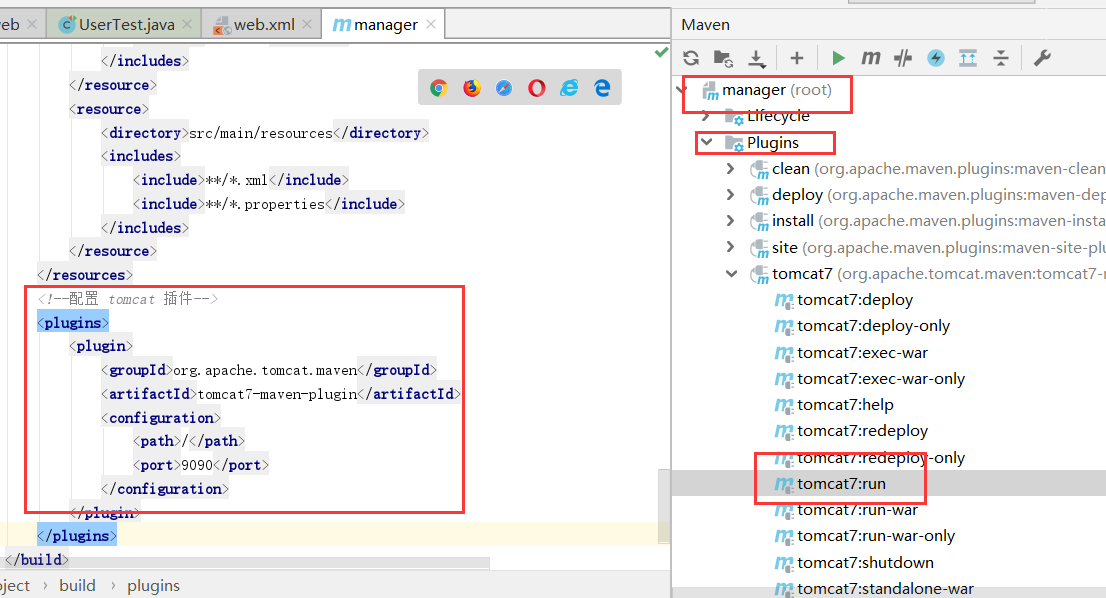Close the web.xml tab
The height and width of the screenshot is (598, 1106).
click(307, 24)
